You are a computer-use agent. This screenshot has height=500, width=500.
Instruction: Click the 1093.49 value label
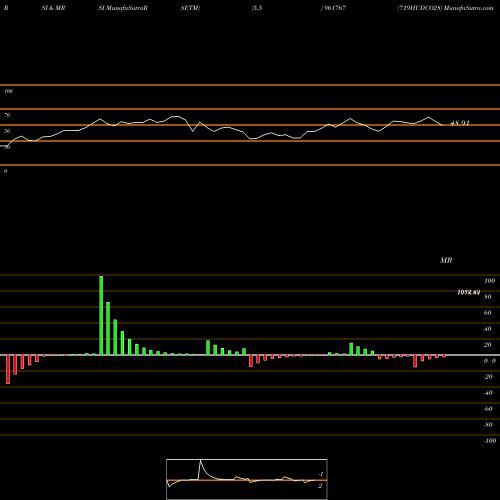pyautogui.click(x=469, y=292)
